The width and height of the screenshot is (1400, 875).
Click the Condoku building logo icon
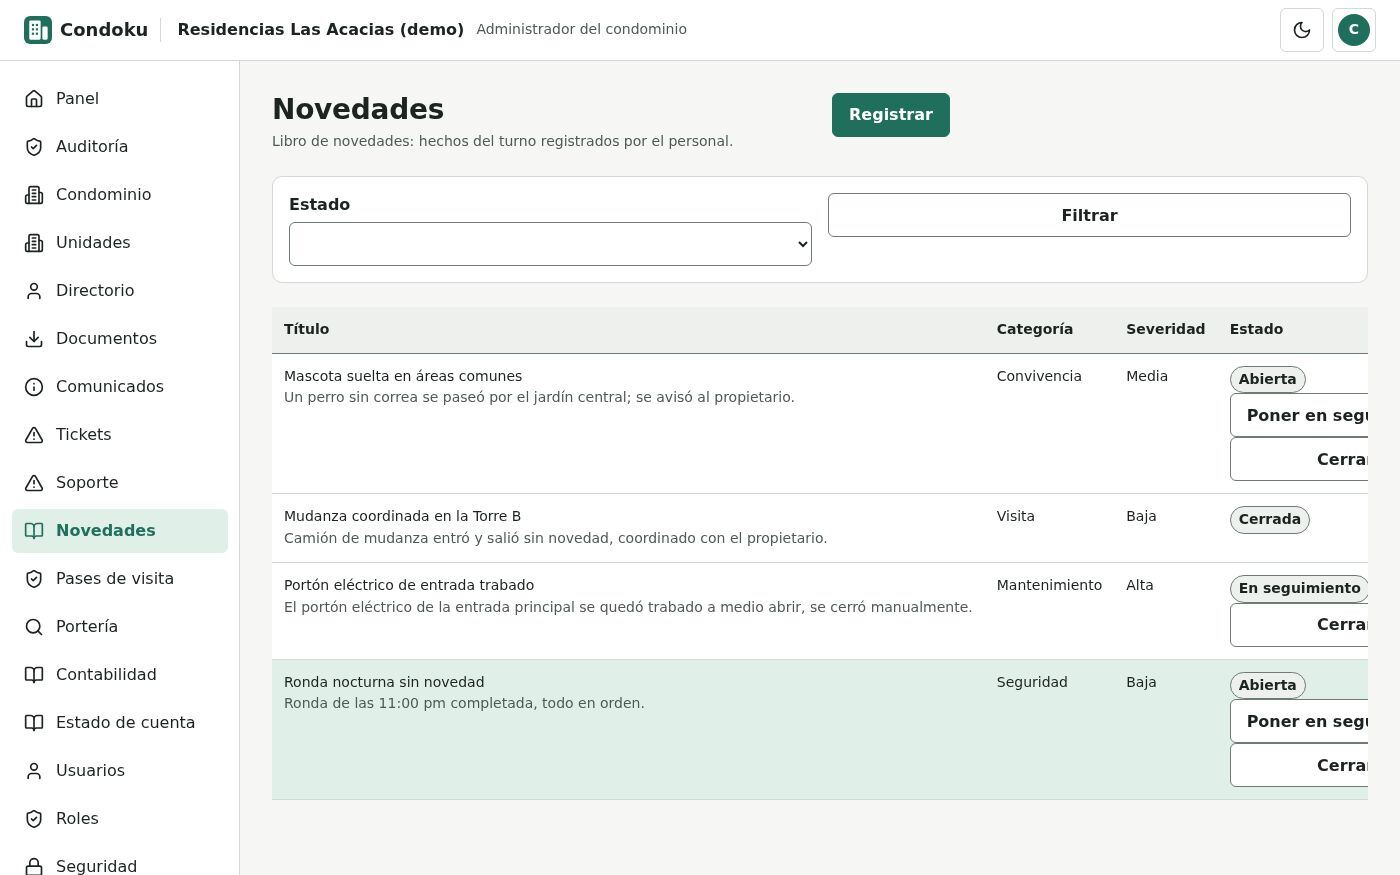[x=38, y=30]
